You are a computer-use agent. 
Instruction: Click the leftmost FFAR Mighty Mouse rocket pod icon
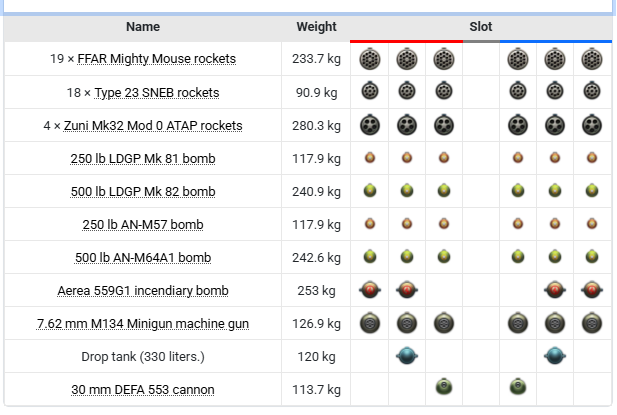point(369,59)
